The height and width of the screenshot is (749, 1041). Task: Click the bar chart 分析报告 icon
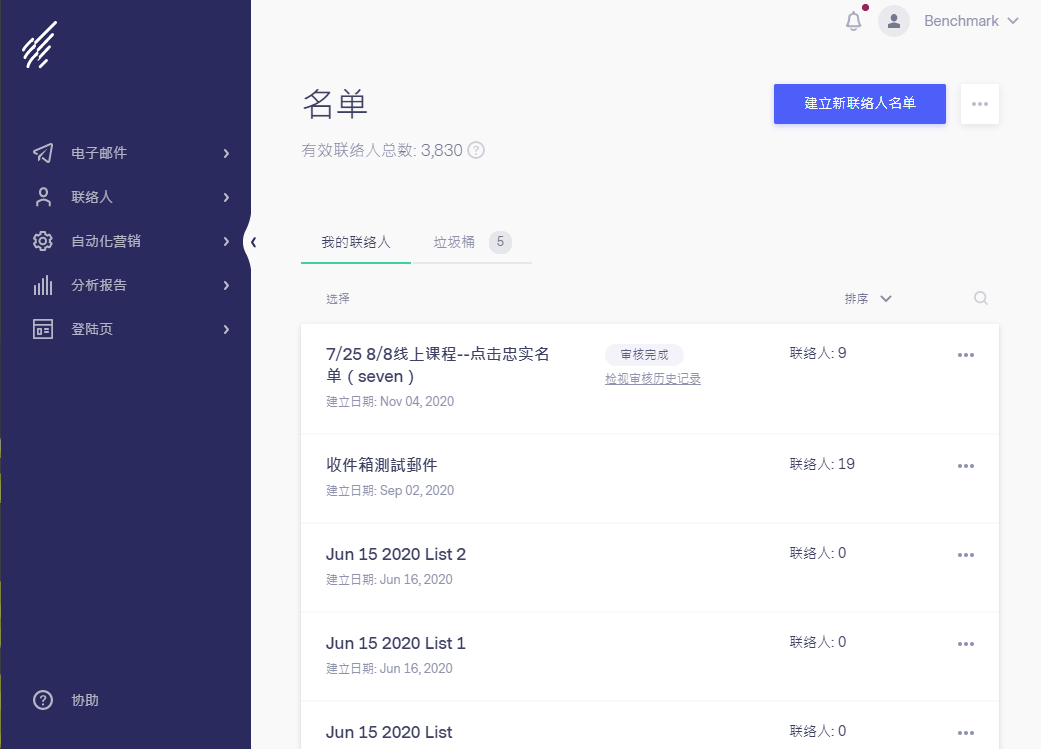pyautogui.click(x=43, y=286)
